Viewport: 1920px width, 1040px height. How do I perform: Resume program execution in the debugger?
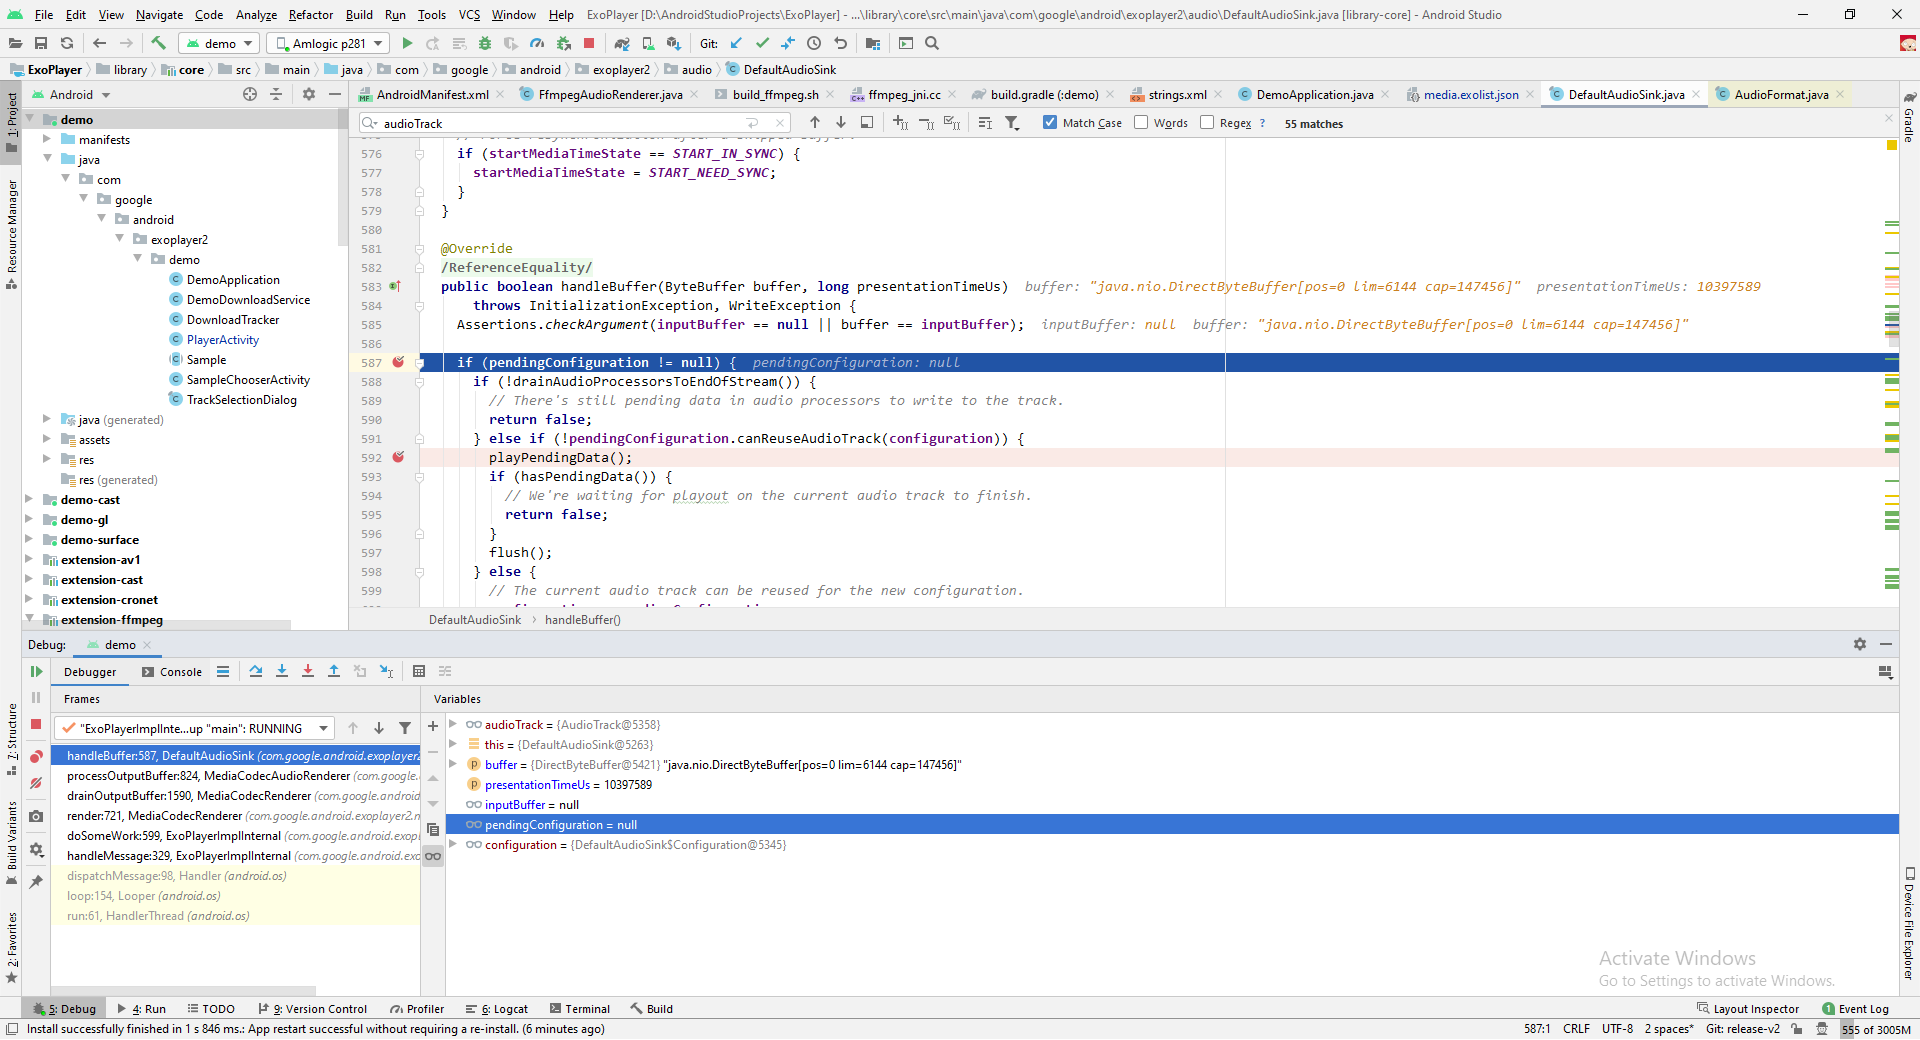[x=36, y=671]
